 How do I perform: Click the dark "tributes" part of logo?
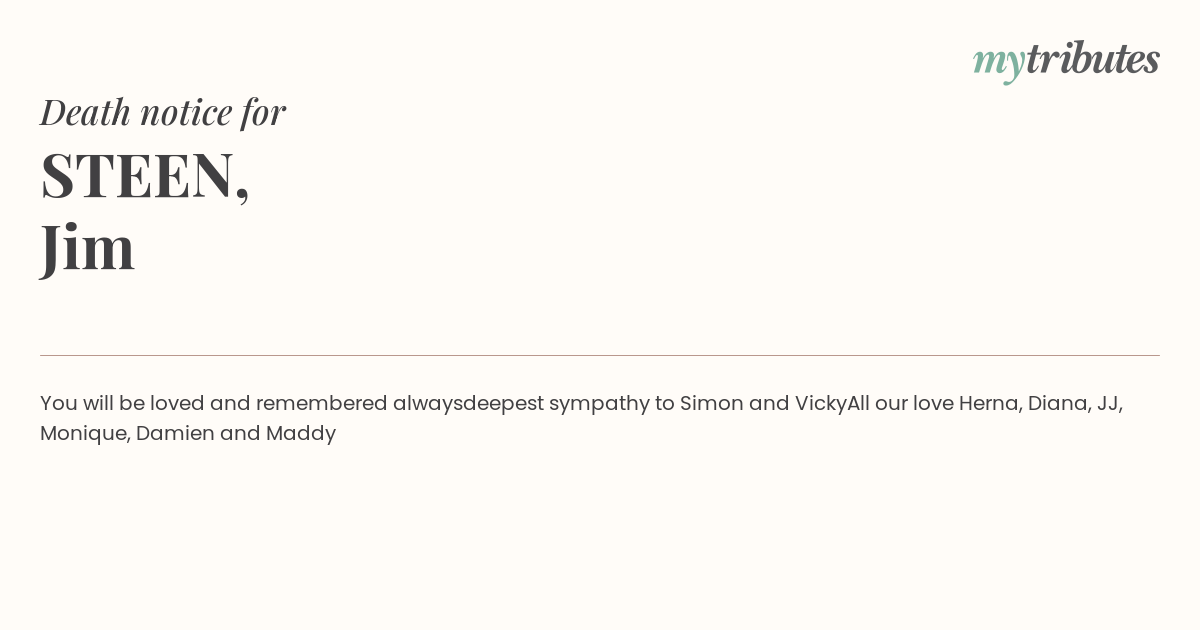pos(1093,58)
